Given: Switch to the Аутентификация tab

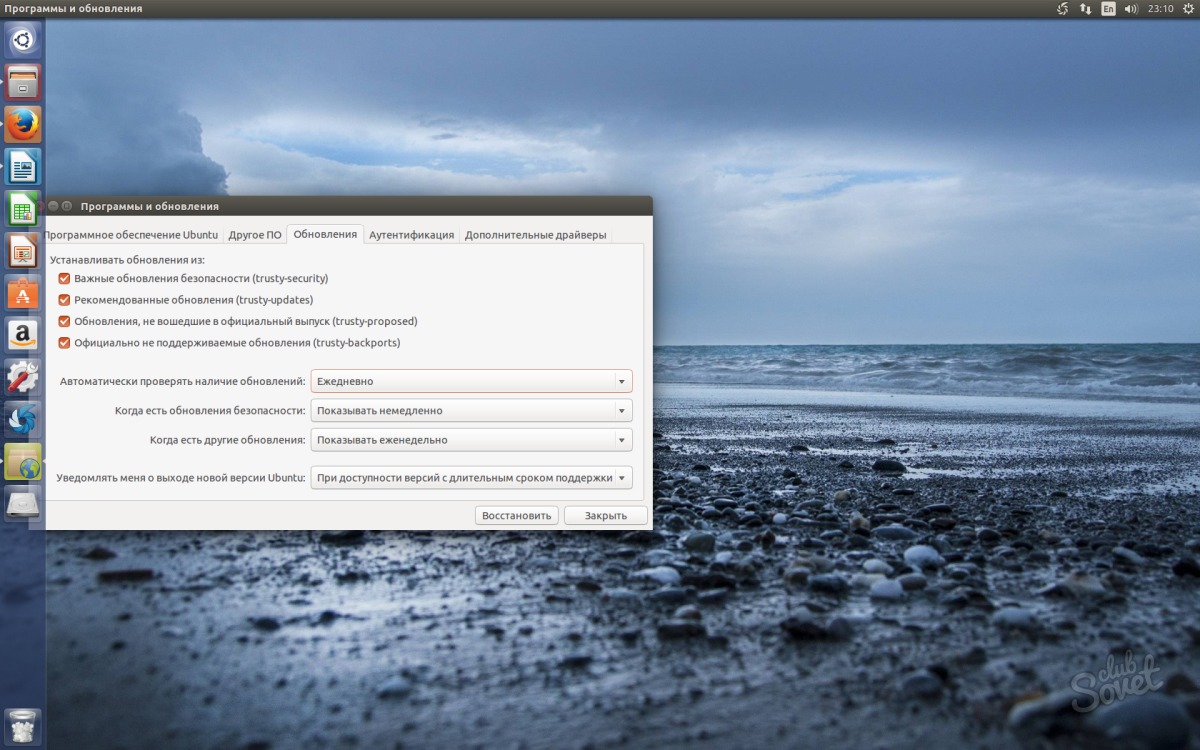Looking at the screenshot, I should tap(411, 235).
